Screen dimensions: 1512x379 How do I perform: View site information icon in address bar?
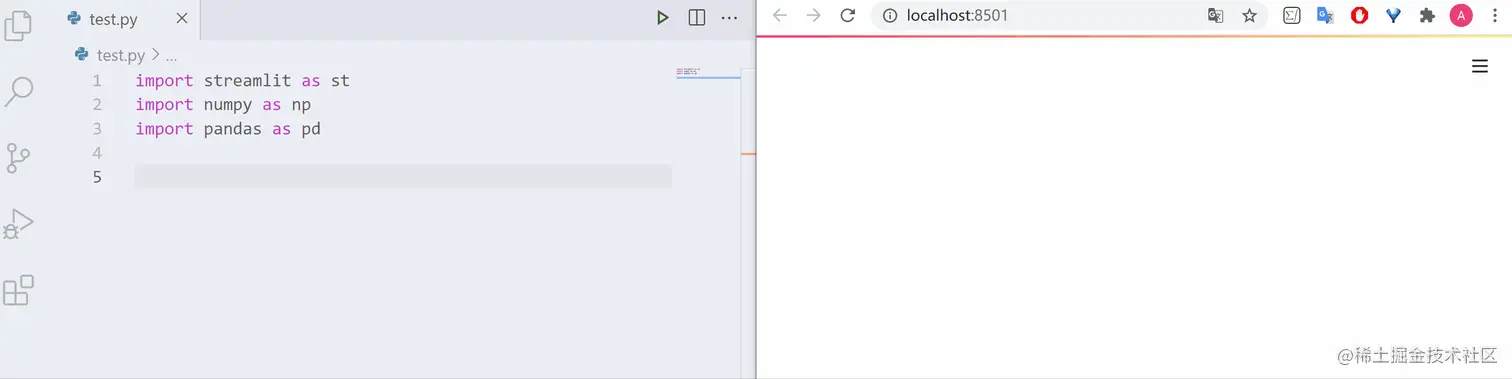[890, 15]
